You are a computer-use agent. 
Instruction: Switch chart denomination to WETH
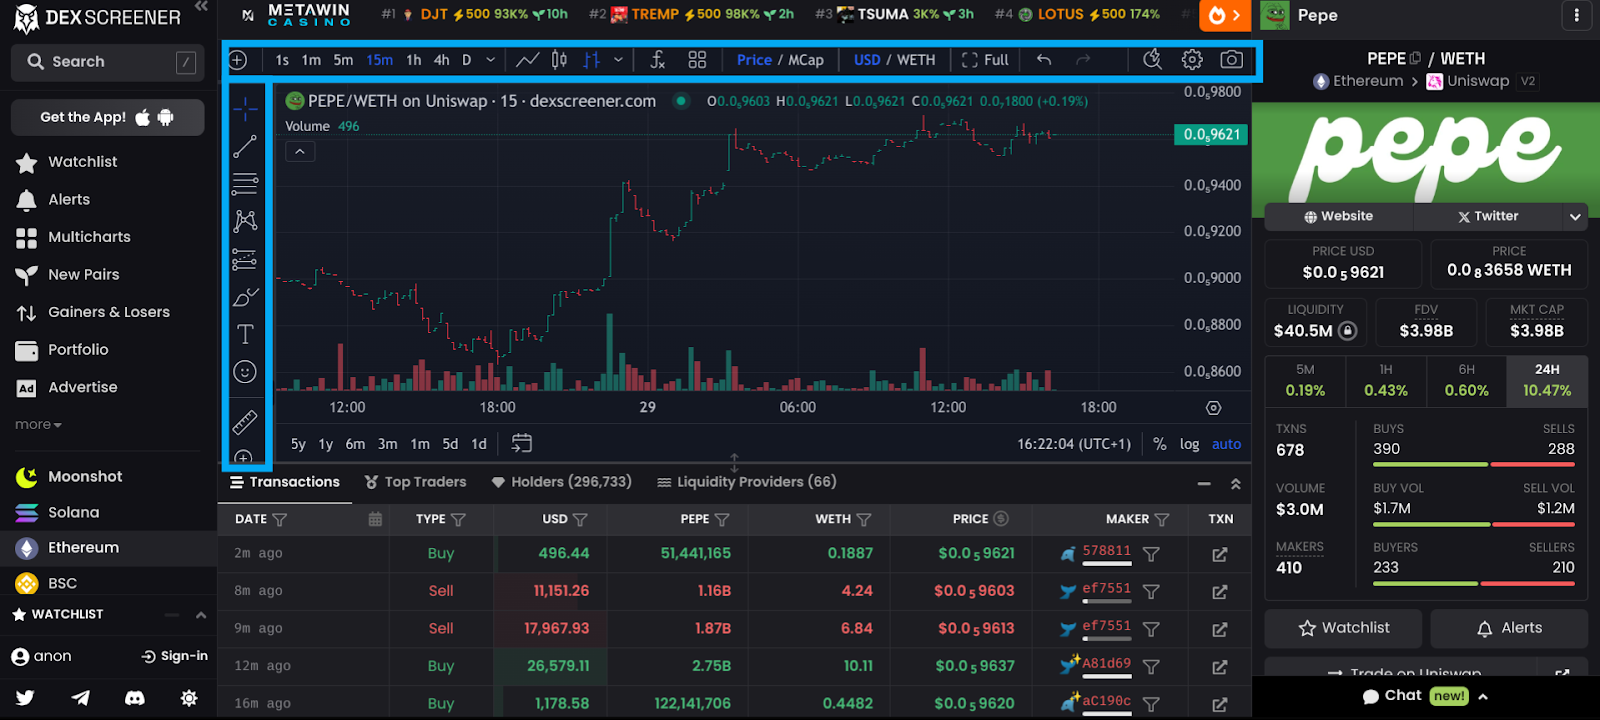[x=916, y=60]
